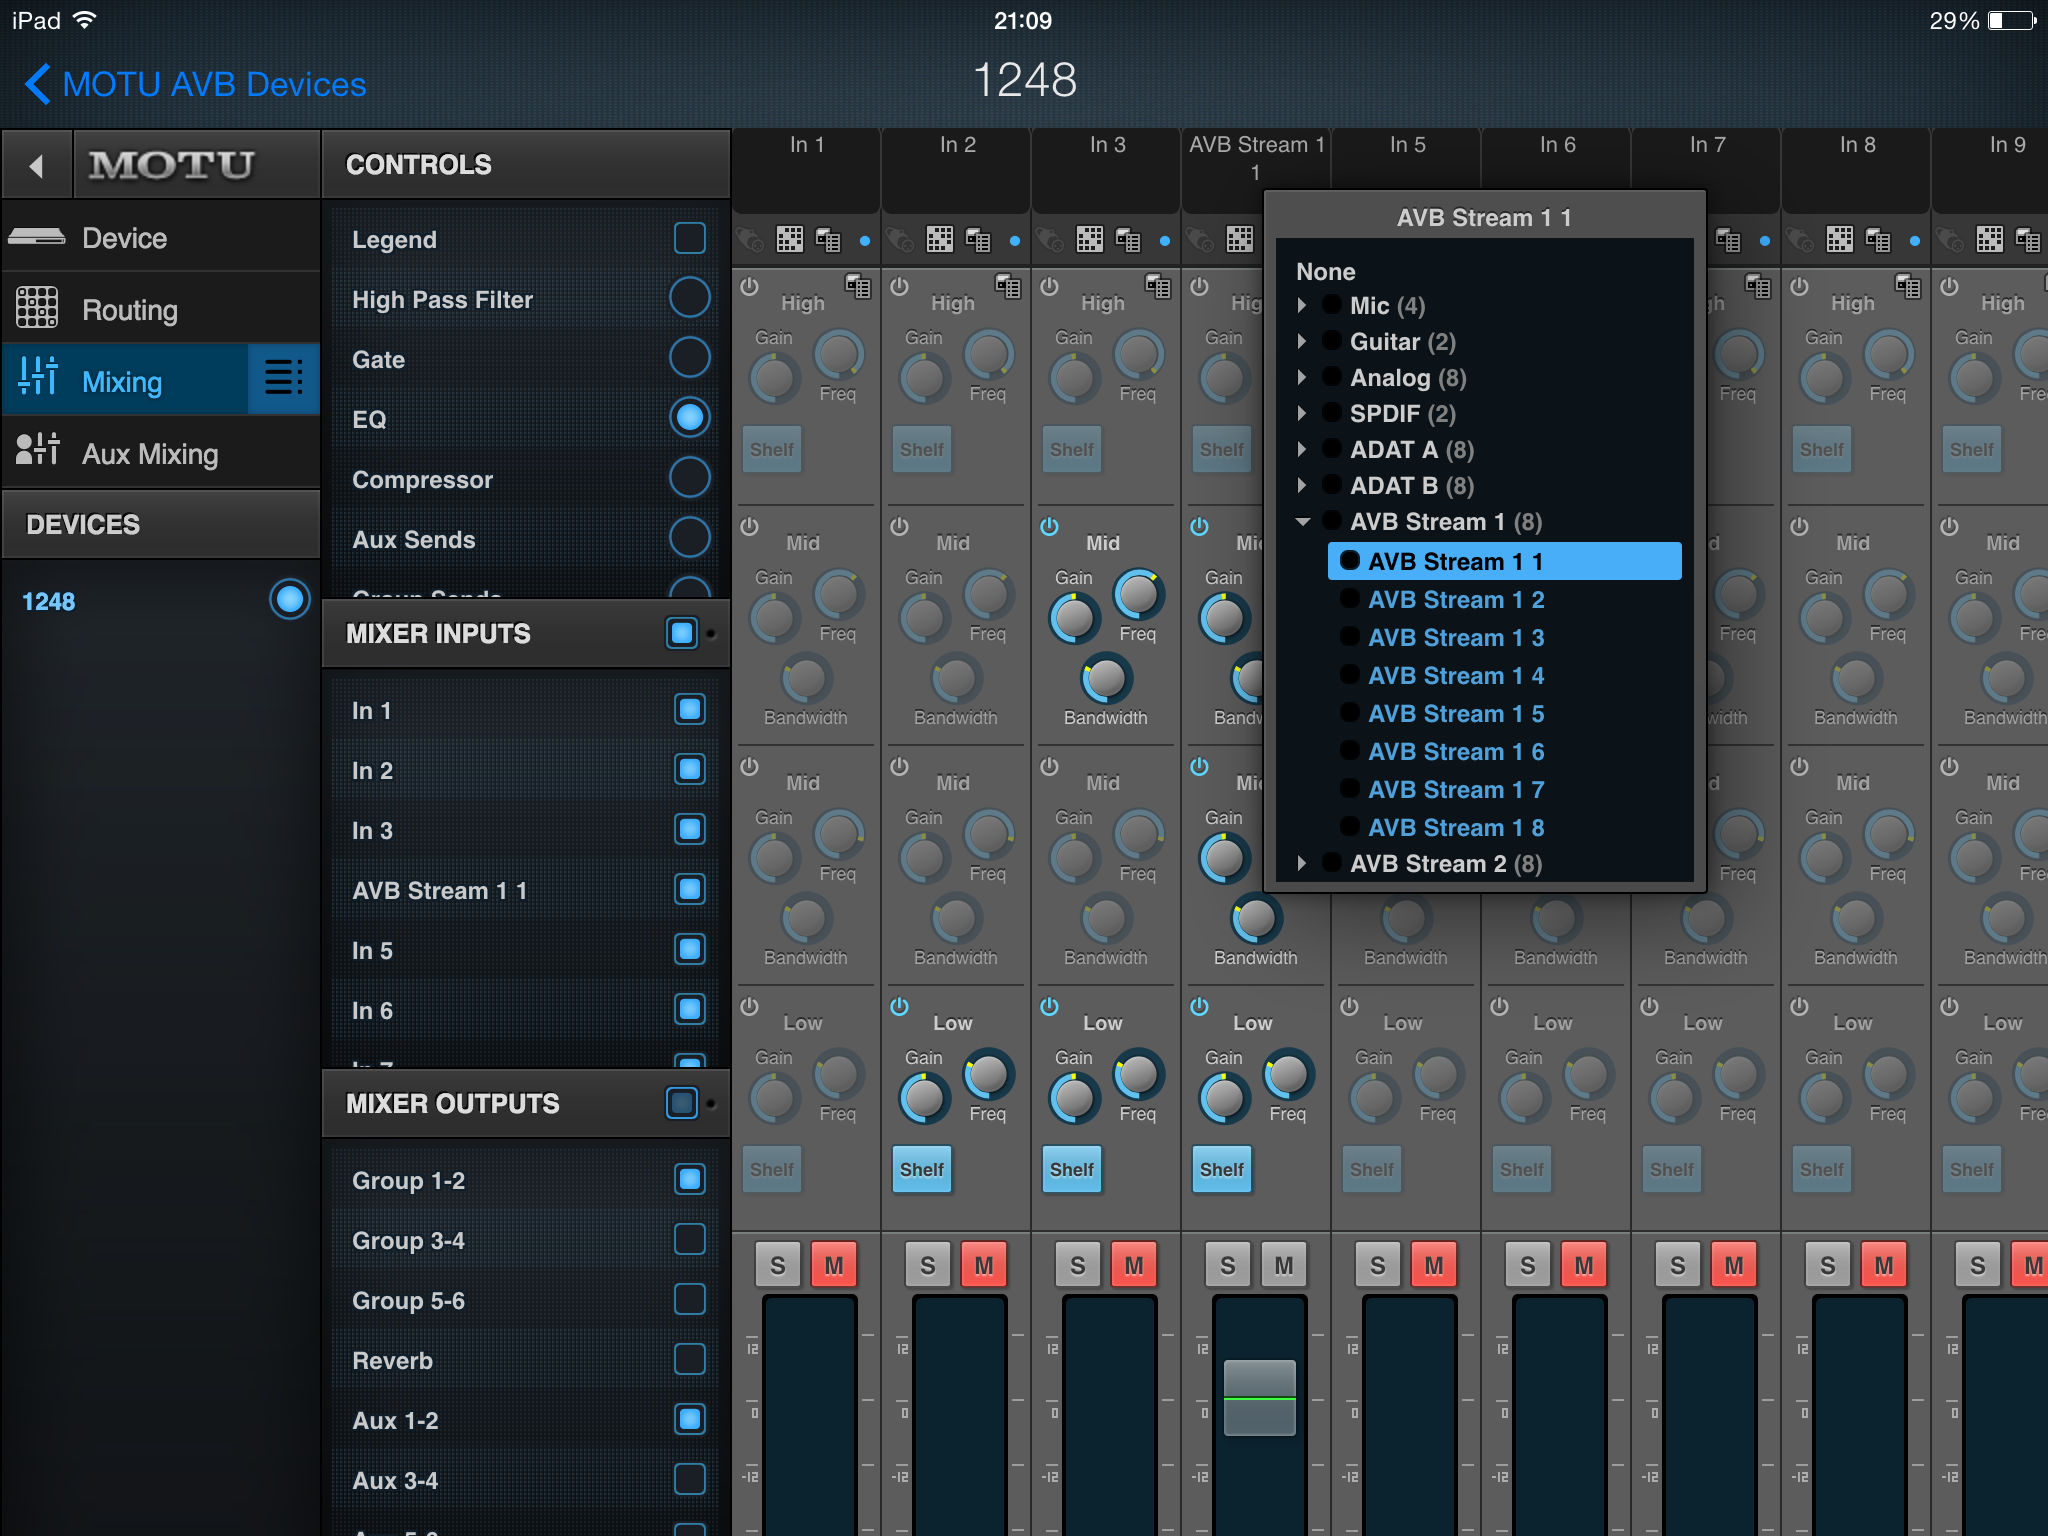Toggle In 1 second Mid band power icon
Image resolution: width=2048 pixels, height=1536 pixels.
click(x=749, y=766)
